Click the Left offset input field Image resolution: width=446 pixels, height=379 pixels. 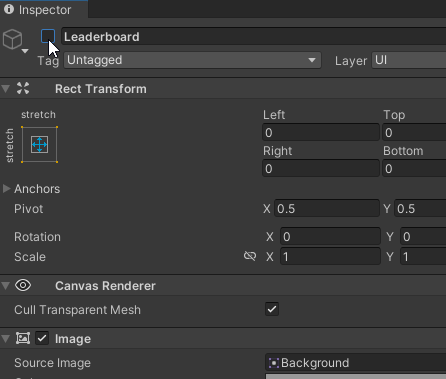point(321,133)
